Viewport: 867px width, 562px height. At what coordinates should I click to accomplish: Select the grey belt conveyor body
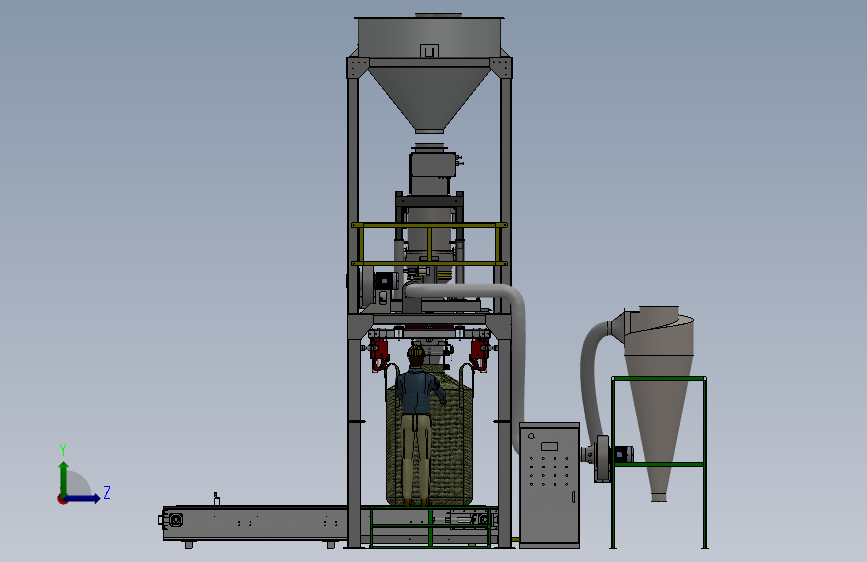pos(254,523)
